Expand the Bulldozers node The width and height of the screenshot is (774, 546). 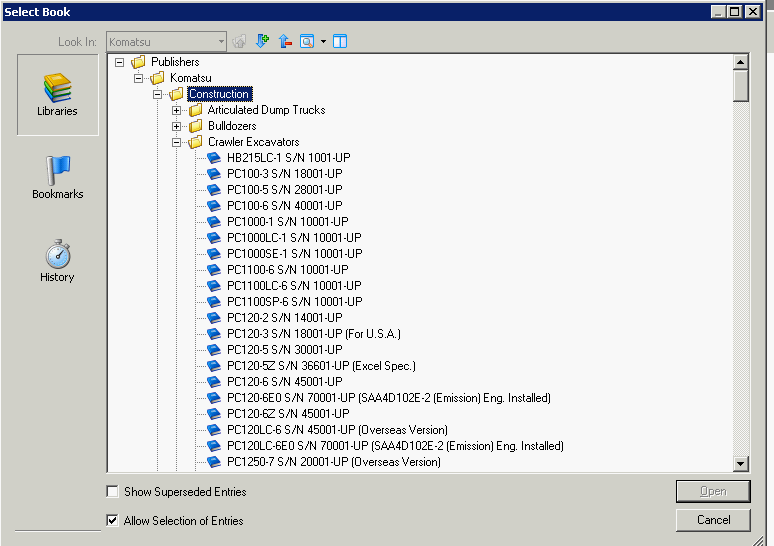(176, 126)
